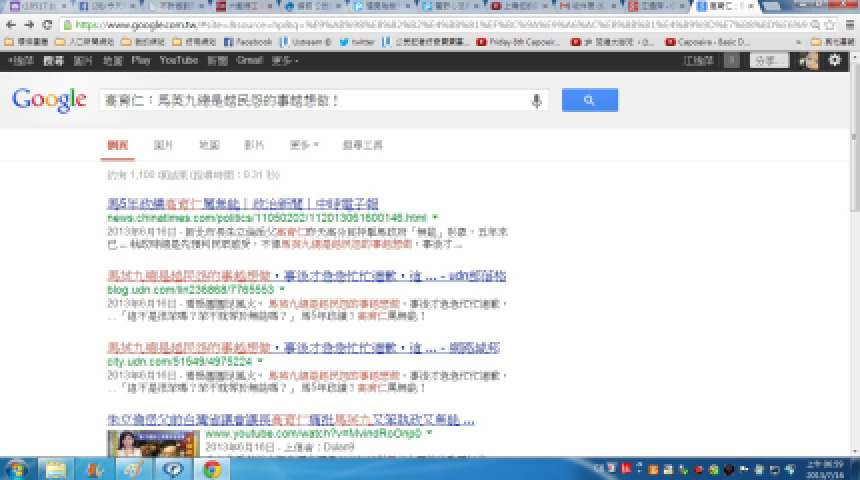Open Chrome from the taskbar
860x480 pixels.
212,468
